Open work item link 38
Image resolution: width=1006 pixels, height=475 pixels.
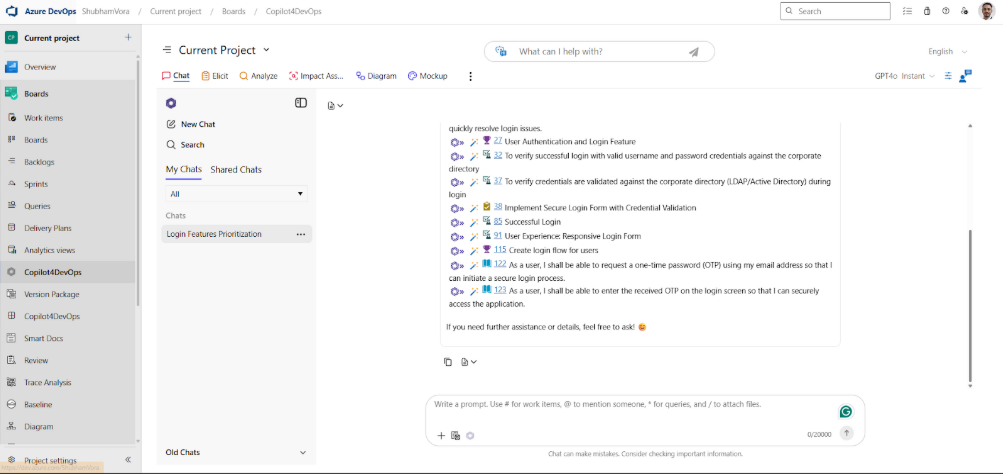[x=498, y=207]
